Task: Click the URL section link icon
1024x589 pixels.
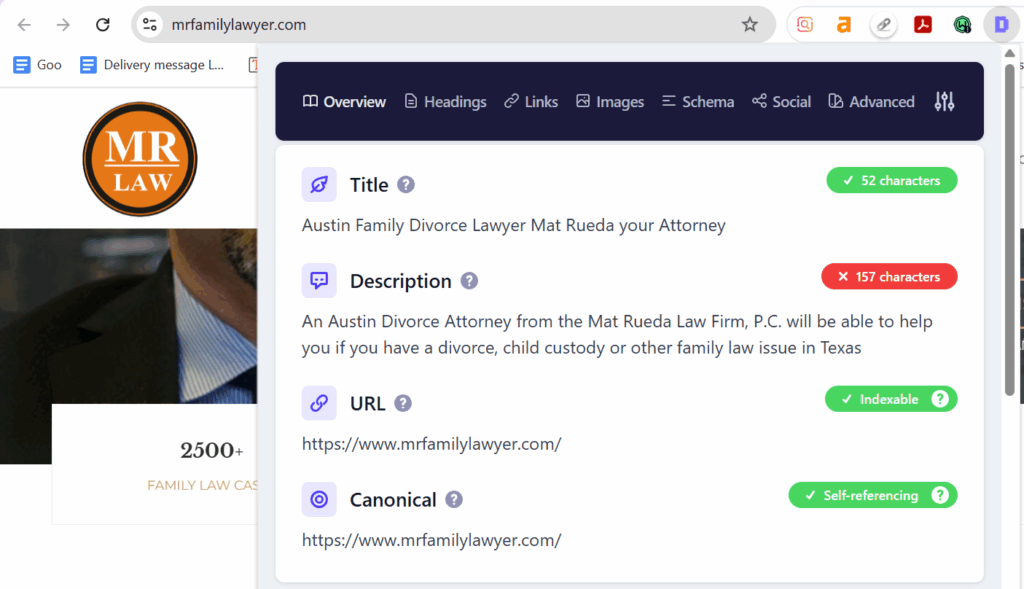Action: click(x=319, y=403)
